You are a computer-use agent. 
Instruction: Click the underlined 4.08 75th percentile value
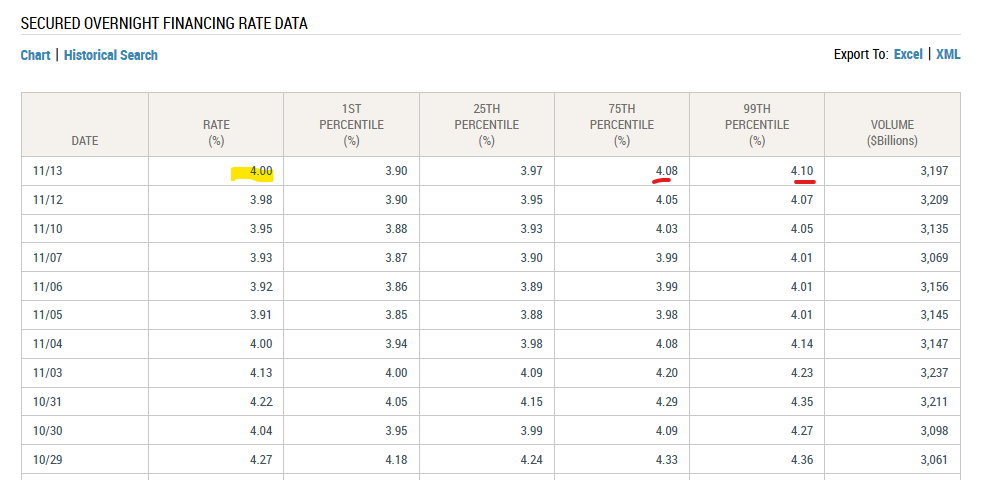pyautogui.click(x=666, y=171)
